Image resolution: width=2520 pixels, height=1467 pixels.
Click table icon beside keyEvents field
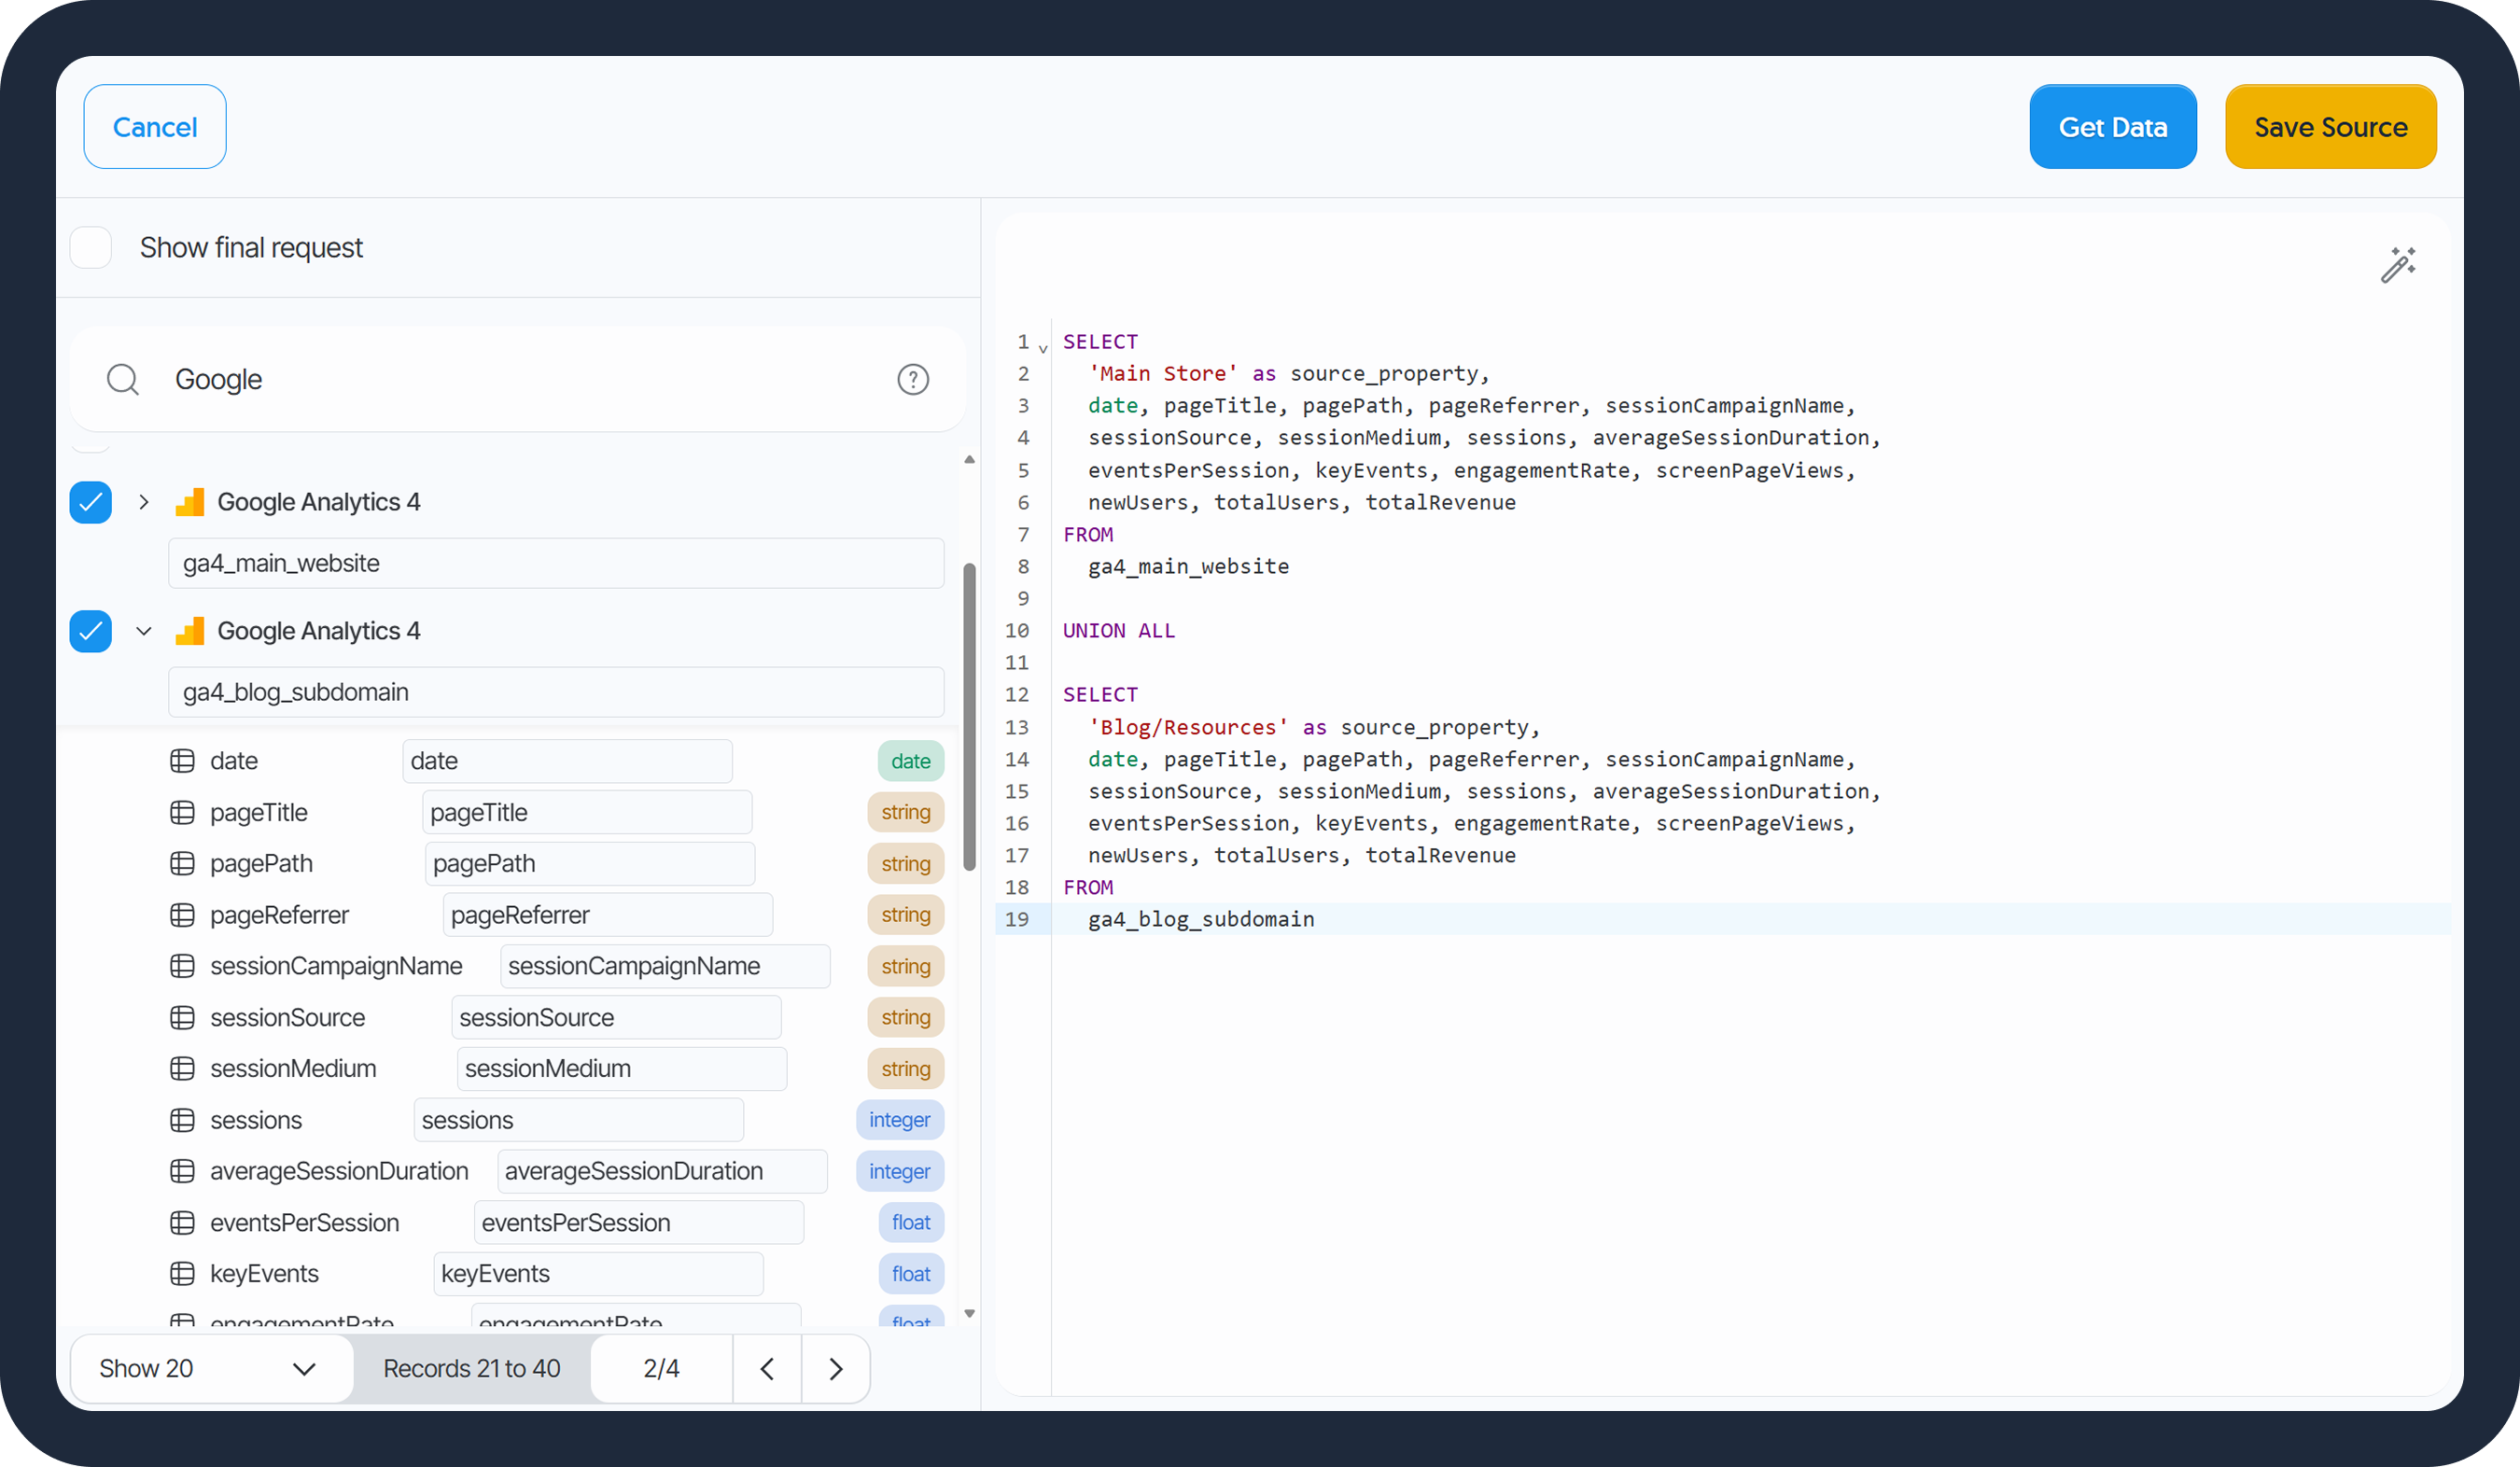[182, 1273]
